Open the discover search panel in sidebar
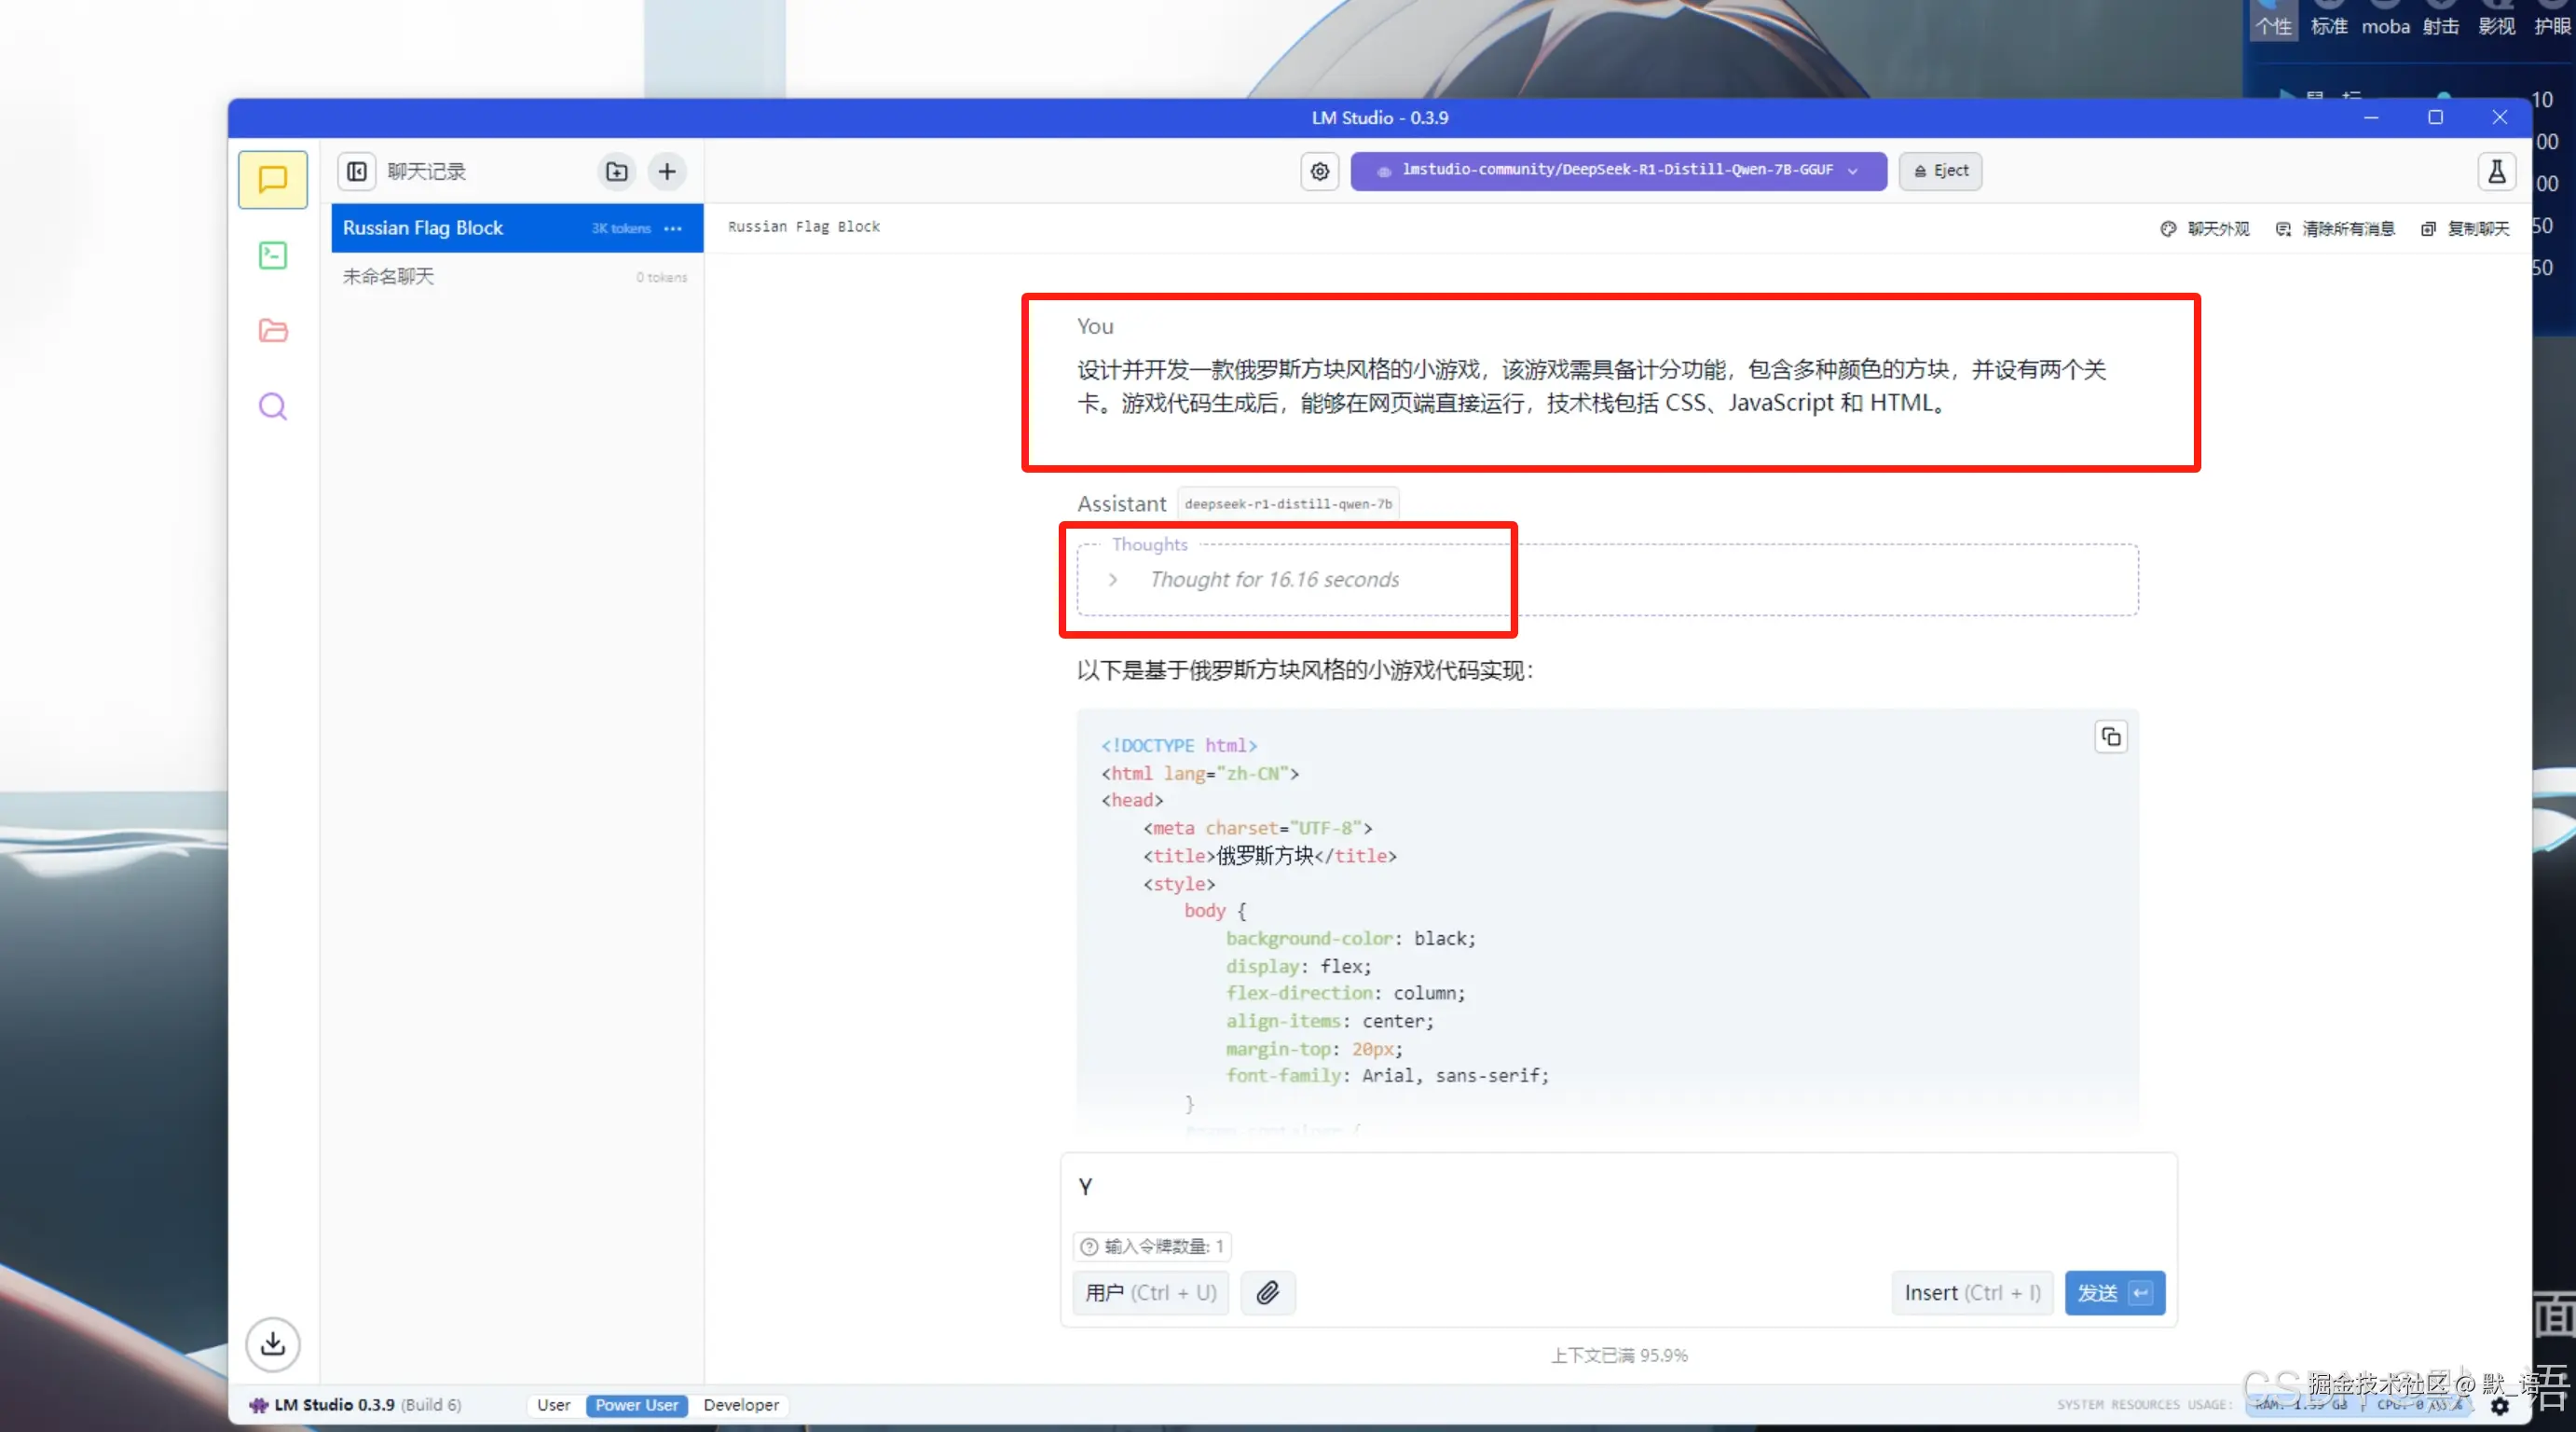 [272, 406]
